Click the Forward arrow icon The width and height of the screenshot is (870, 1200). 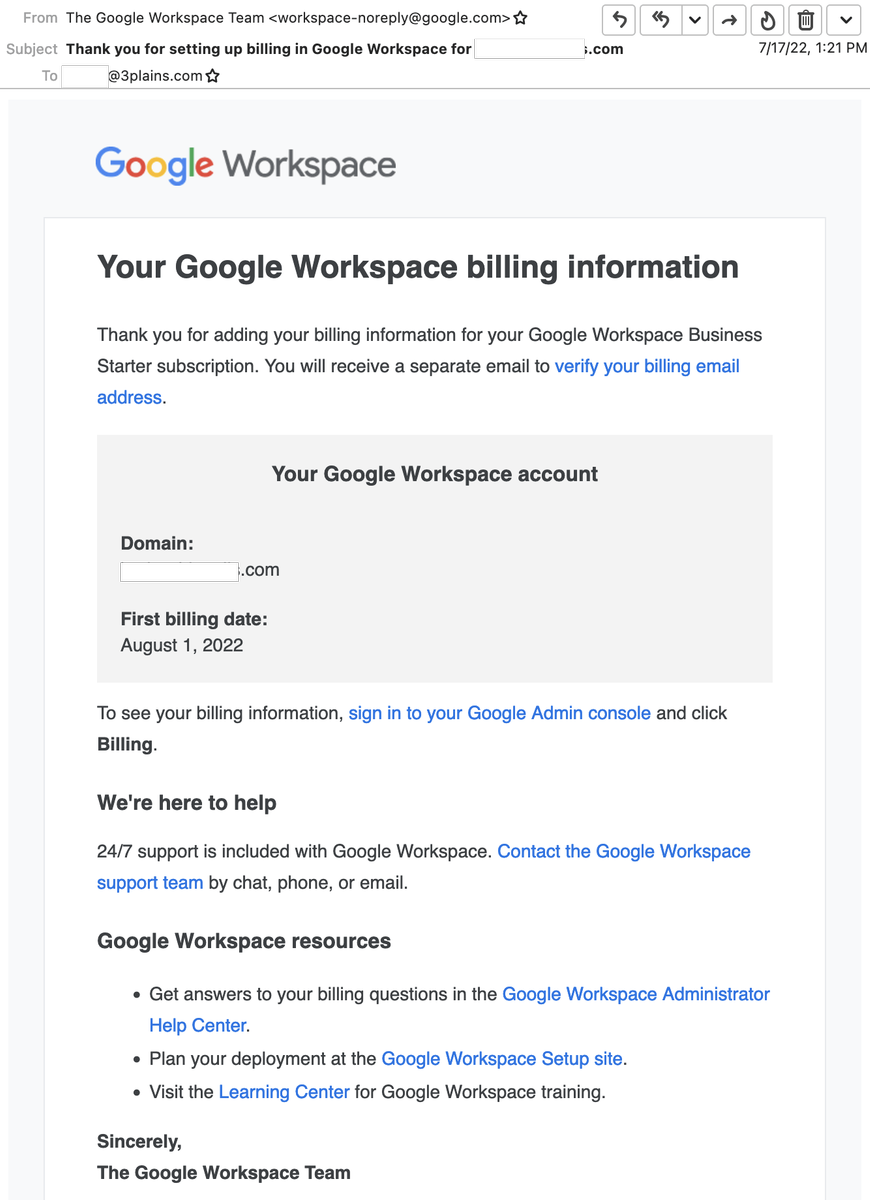(x=730, y=19)
